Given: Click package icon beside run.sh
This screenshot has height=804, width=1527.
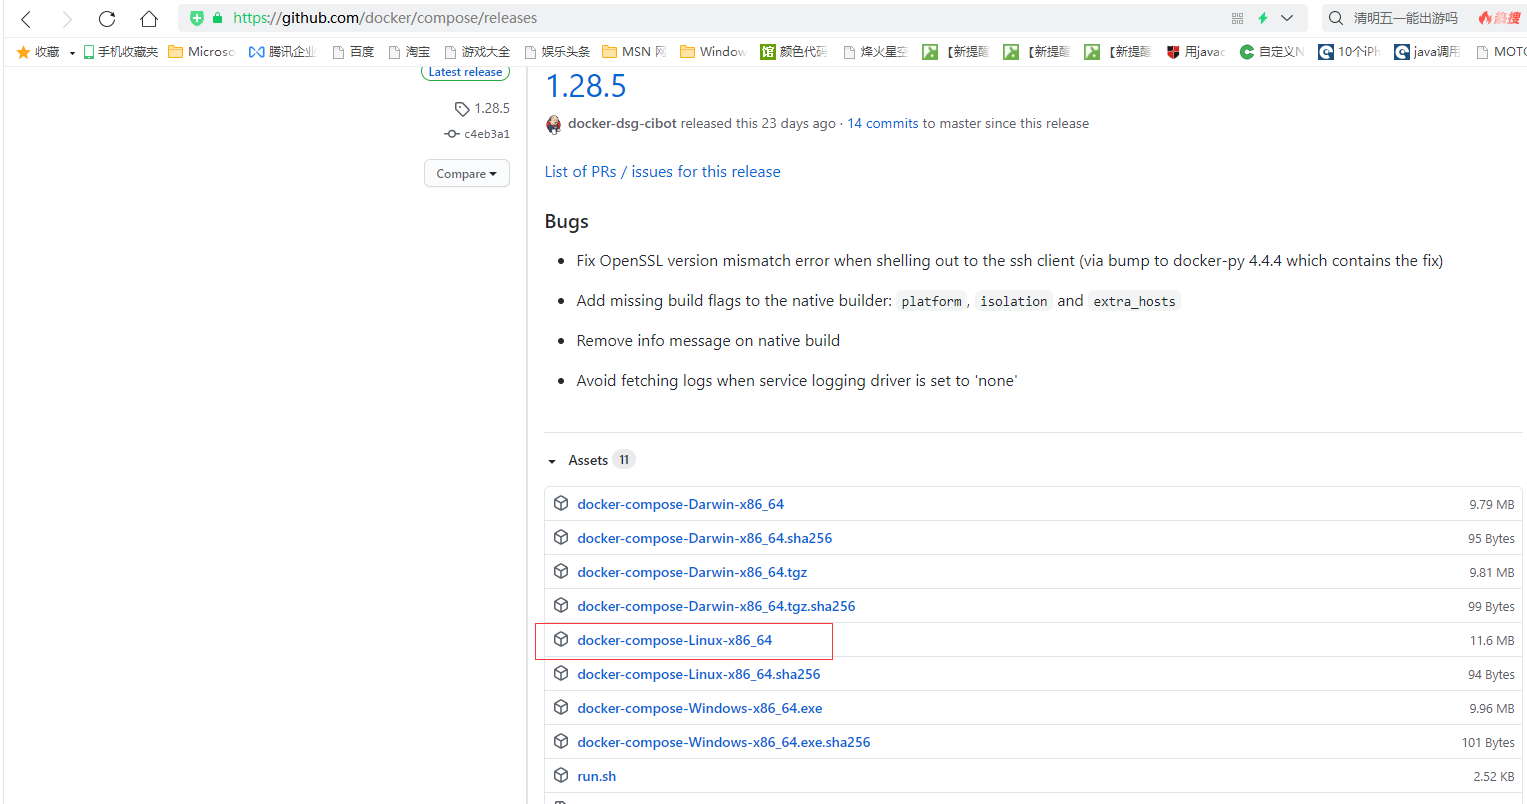Looking at the screenshot, I should coord(561,775).
